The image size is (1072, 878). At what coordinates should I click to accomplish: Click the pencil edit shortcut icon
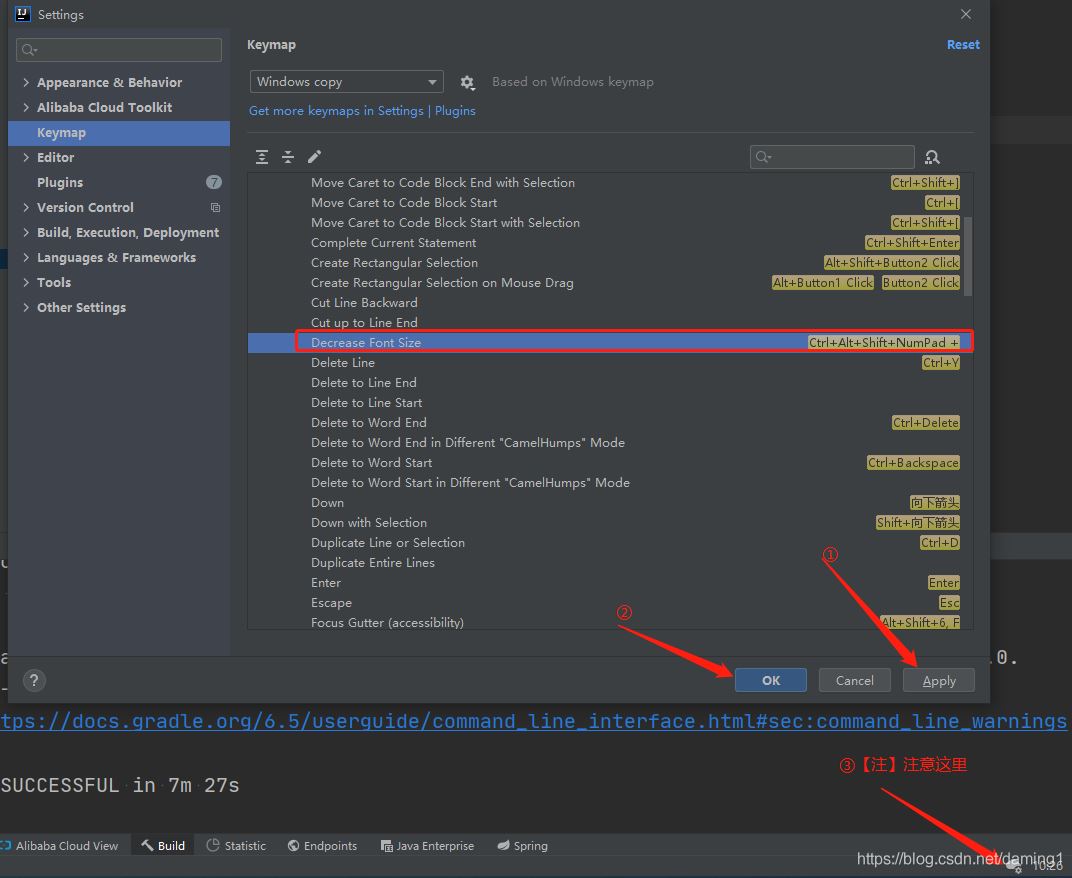click(314, 157)
